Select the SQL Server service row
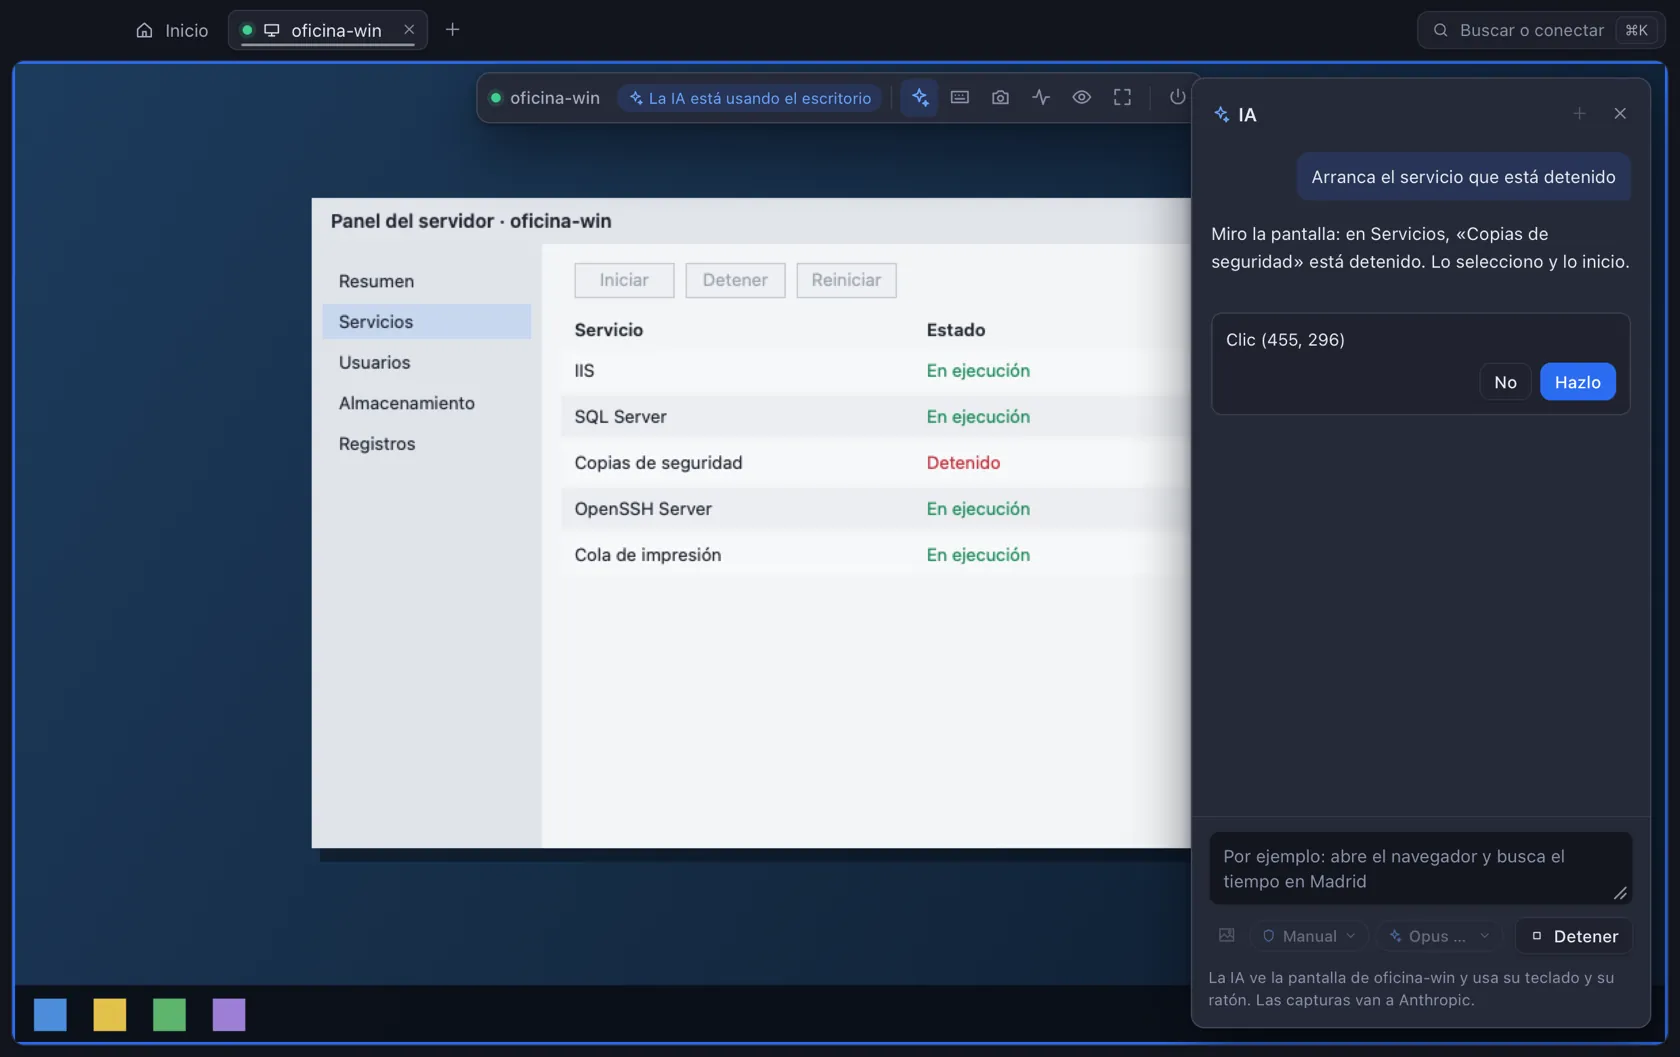The height and width of the screenshot is (1057, 1680). point(875,417)
